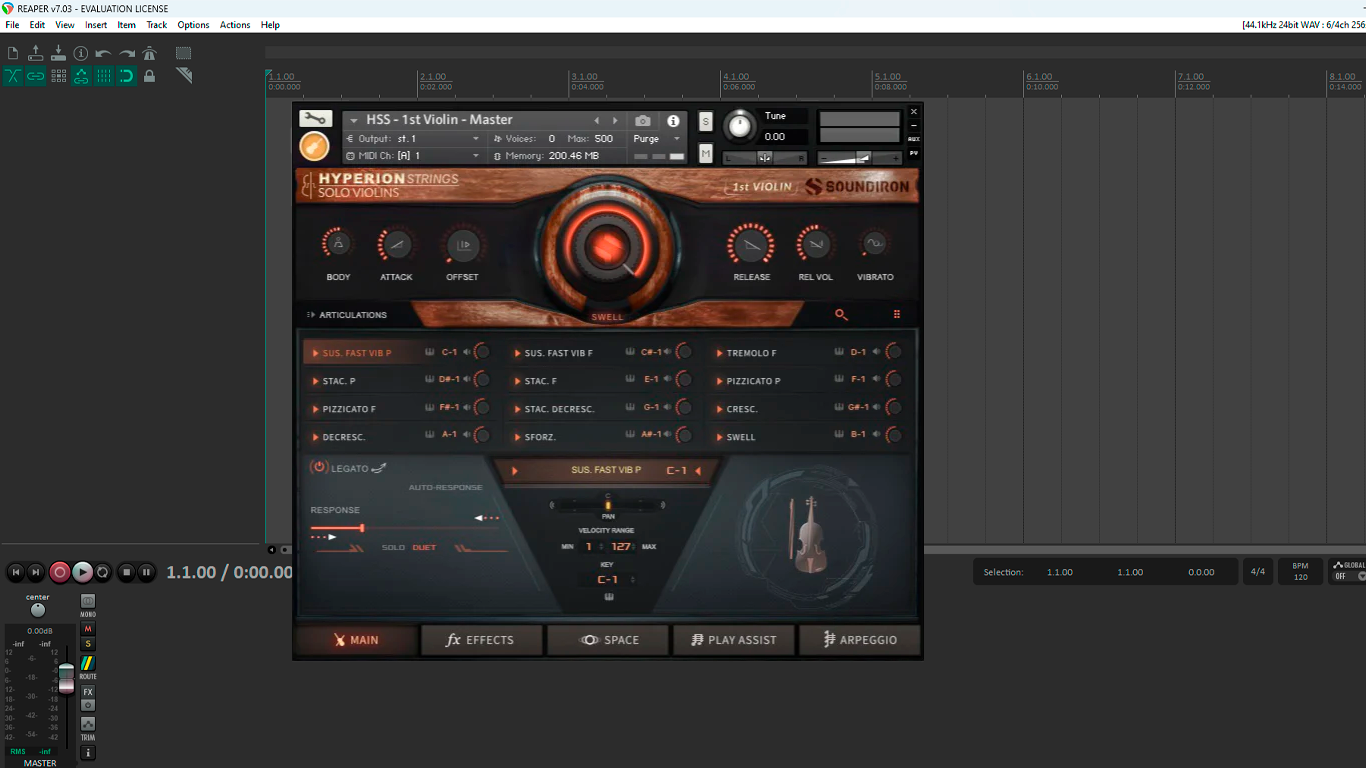The width and height of the screenshot is (1366, 768).
Task: Click the Vibrato knob
Action: pyautogui.click(x=875, y=244)
